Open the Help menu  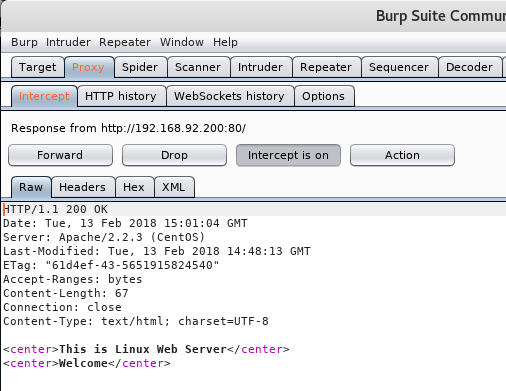(225, 42)
